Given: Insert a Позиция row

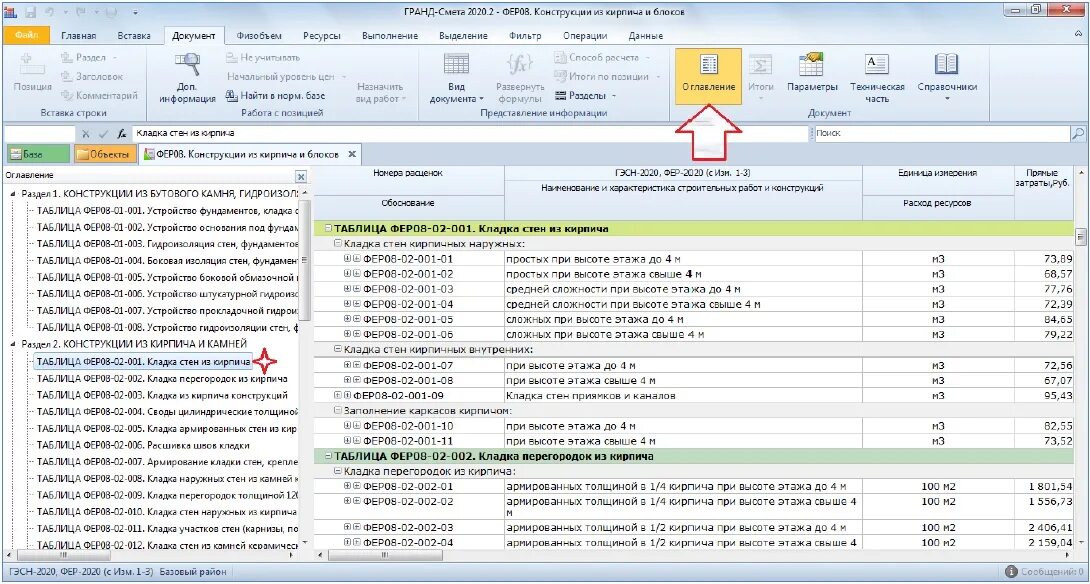Looking at the screenshot, I should point(33,72).
